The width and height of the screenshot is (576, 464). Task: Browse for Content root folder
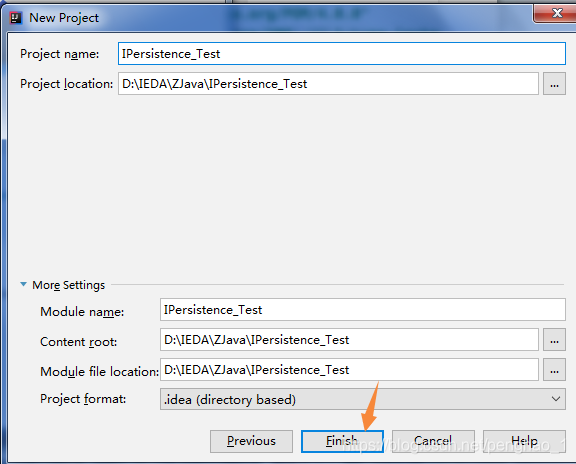(x=554, y=340)
